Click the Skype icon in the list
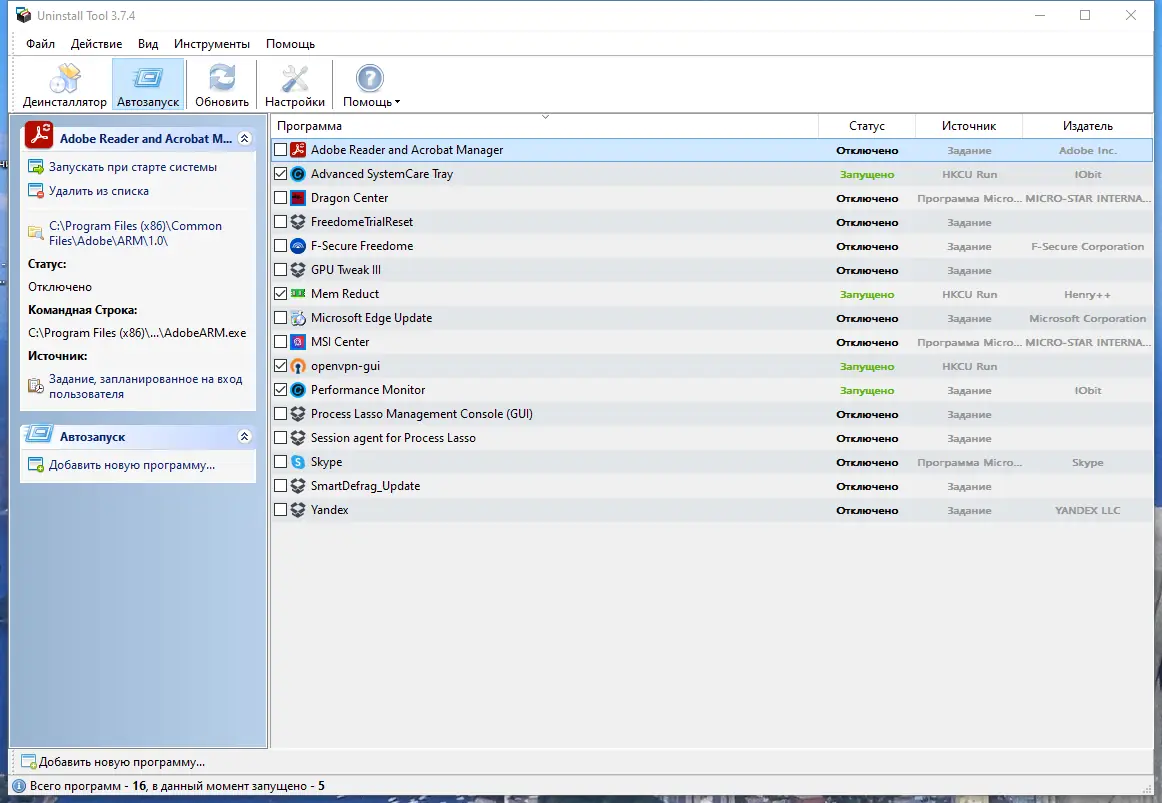The width and height of the screenshot is (1162, 803). (298, 462)
